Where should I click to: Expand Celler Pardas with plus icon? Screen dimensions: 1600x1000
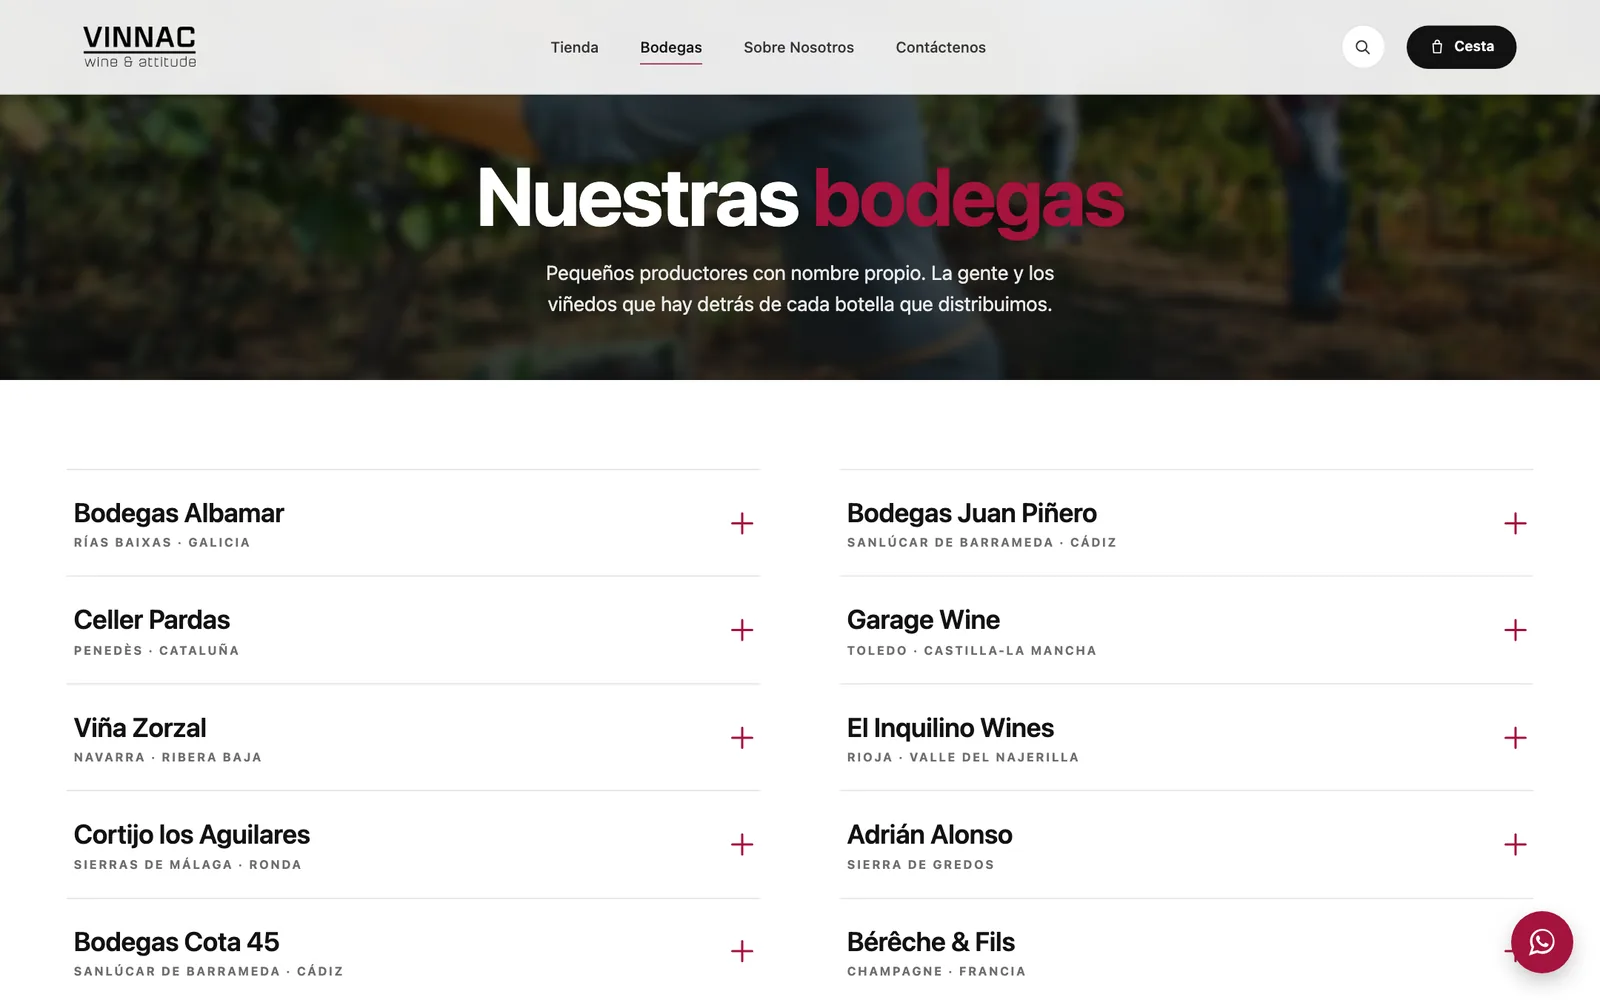point(742,630)
